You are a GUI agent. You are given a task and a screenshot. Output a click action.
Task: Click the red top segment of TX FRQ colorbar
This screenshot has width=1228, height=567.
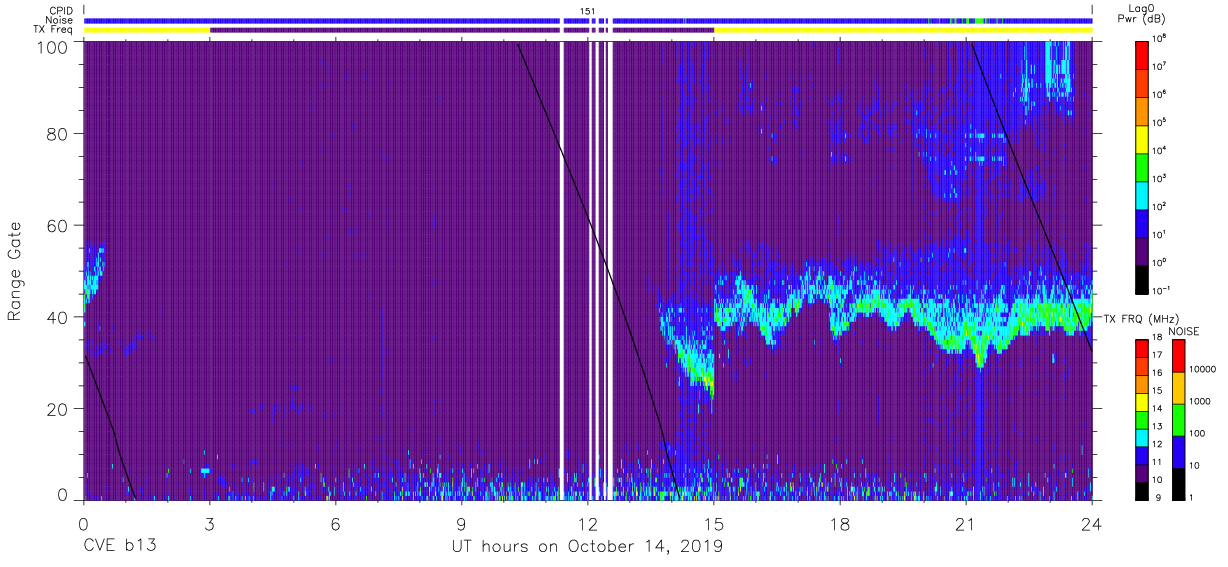click(1142, 347)
